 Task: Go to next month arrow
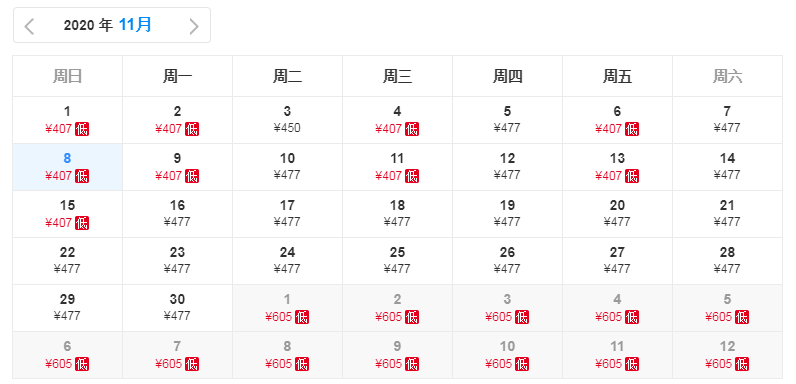point(193,26)
